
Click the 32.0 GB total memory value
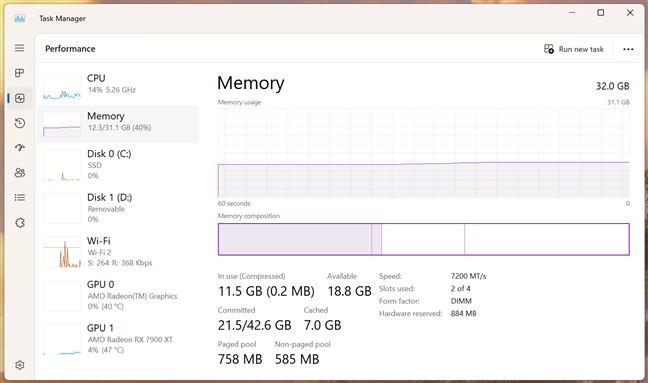tap(612, 86)
